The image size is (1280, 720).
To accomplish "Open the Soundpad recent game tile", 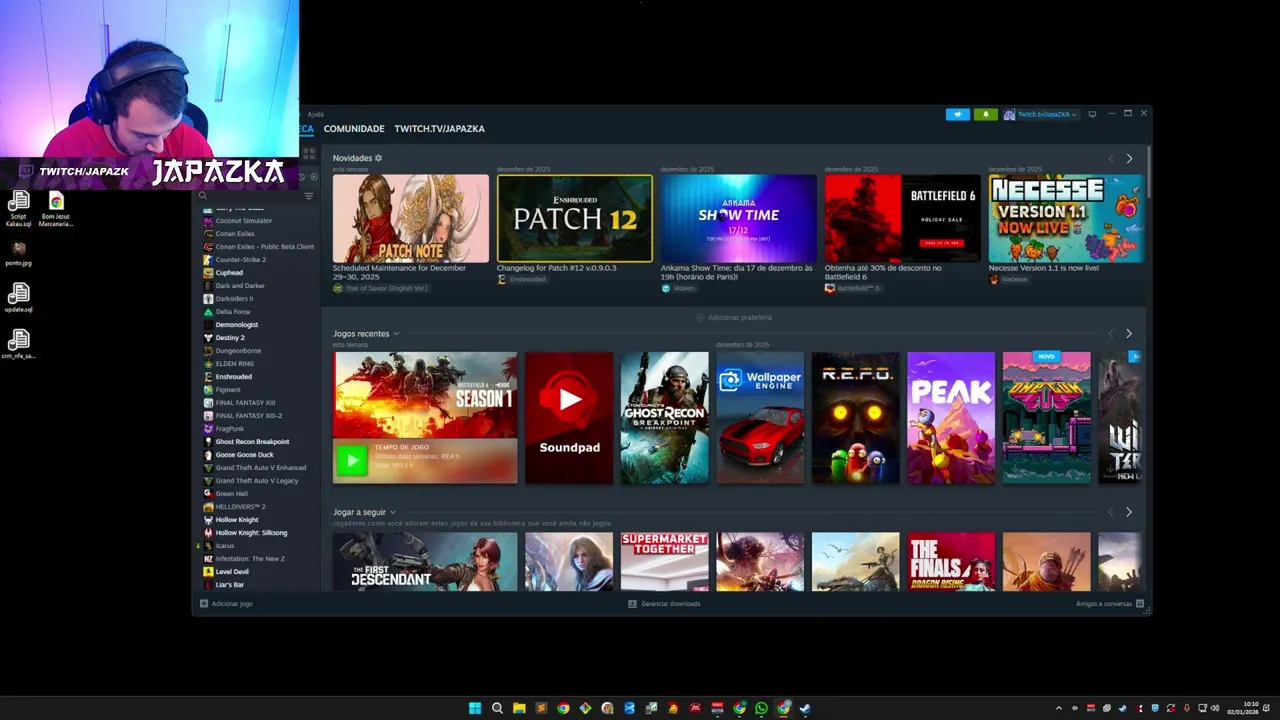I will coord(569,417).
